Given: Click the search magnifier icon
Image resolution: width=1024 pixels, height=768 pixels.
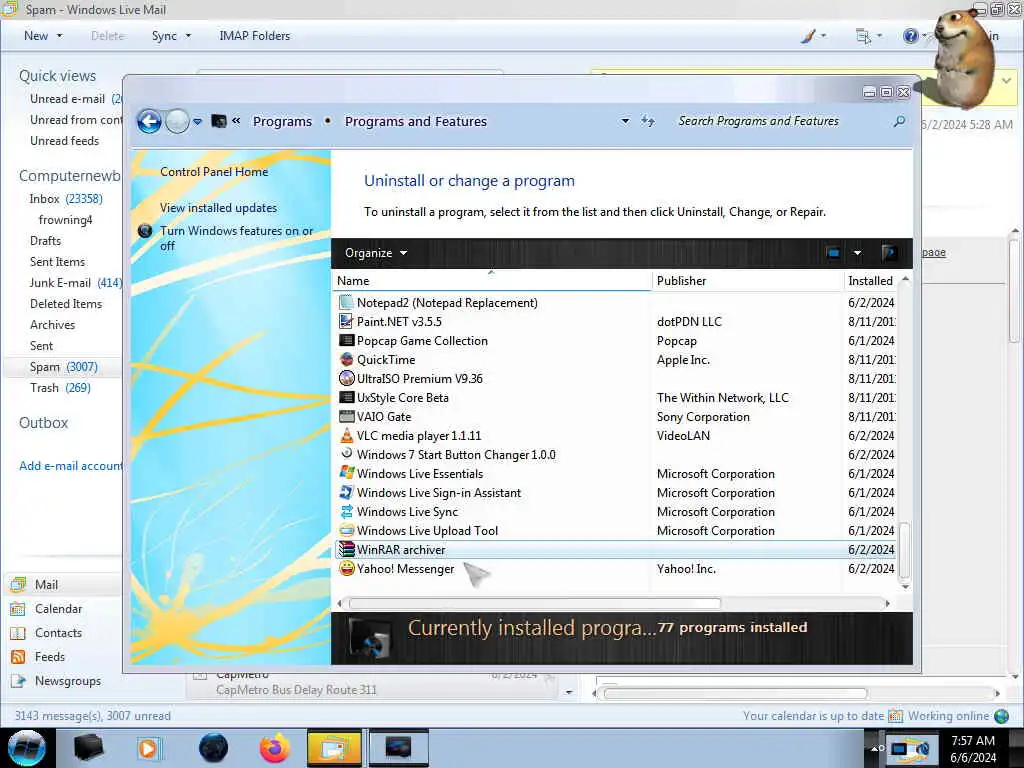Looking at the screenshot, I should 899,121.
